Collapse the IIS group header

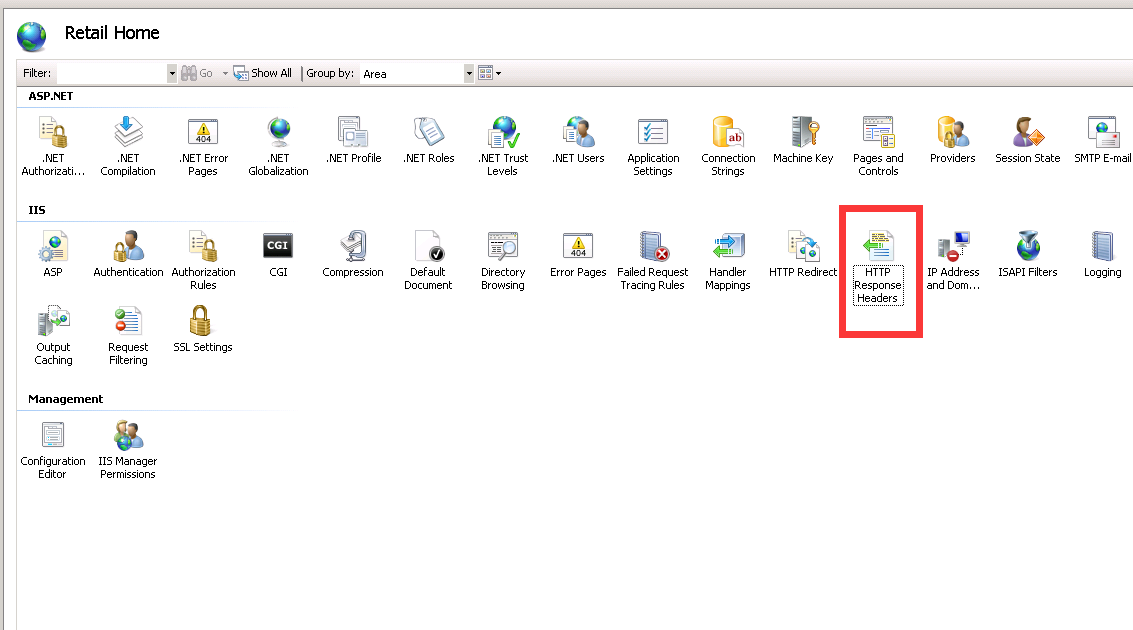[x=37, y=210]
